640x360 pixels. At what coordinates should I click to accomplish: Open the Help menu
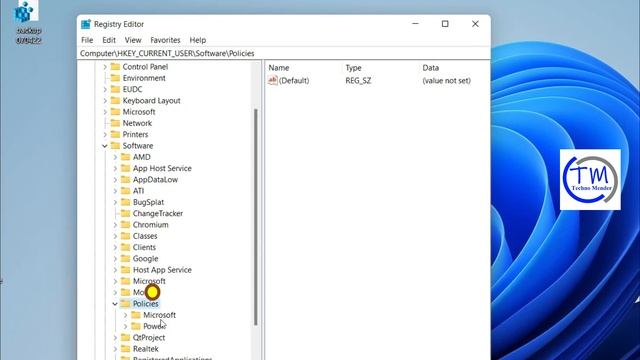click(198, 40)
